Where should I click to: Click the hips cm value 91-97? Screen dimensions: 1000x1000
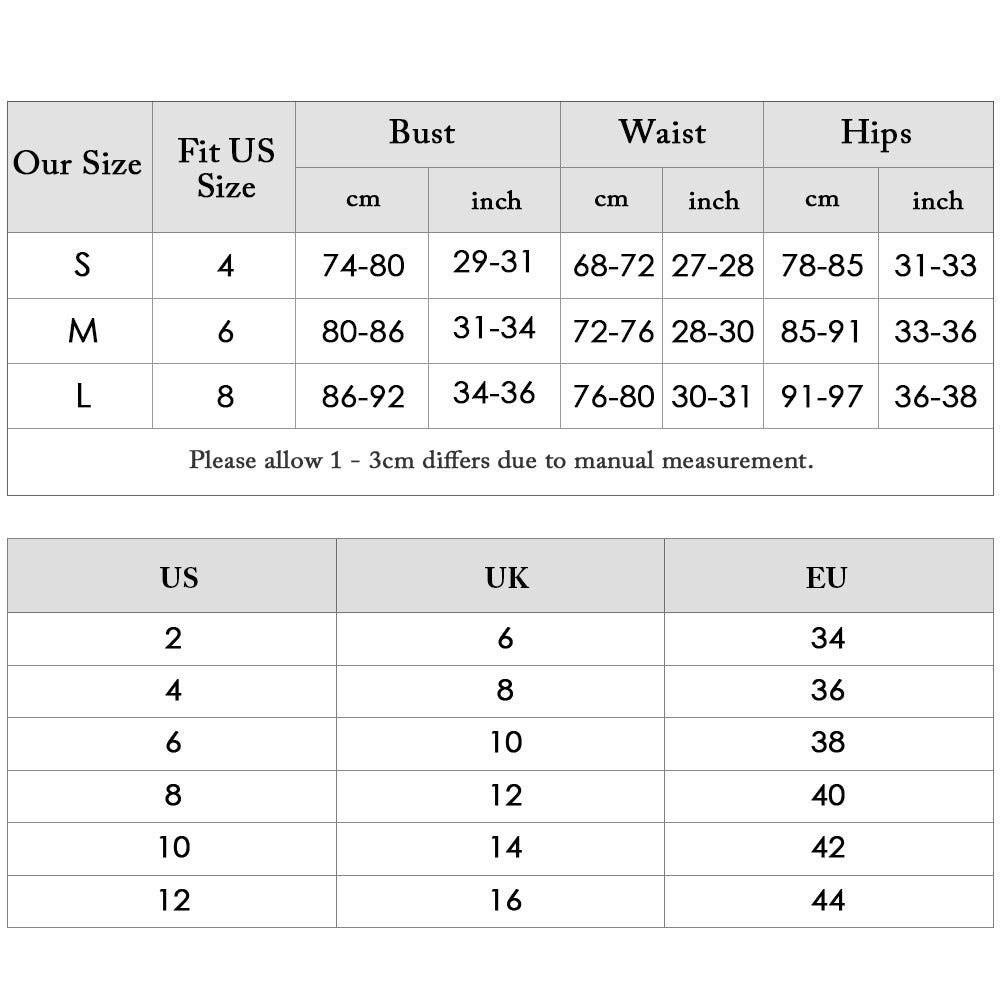tap(821, 396)
